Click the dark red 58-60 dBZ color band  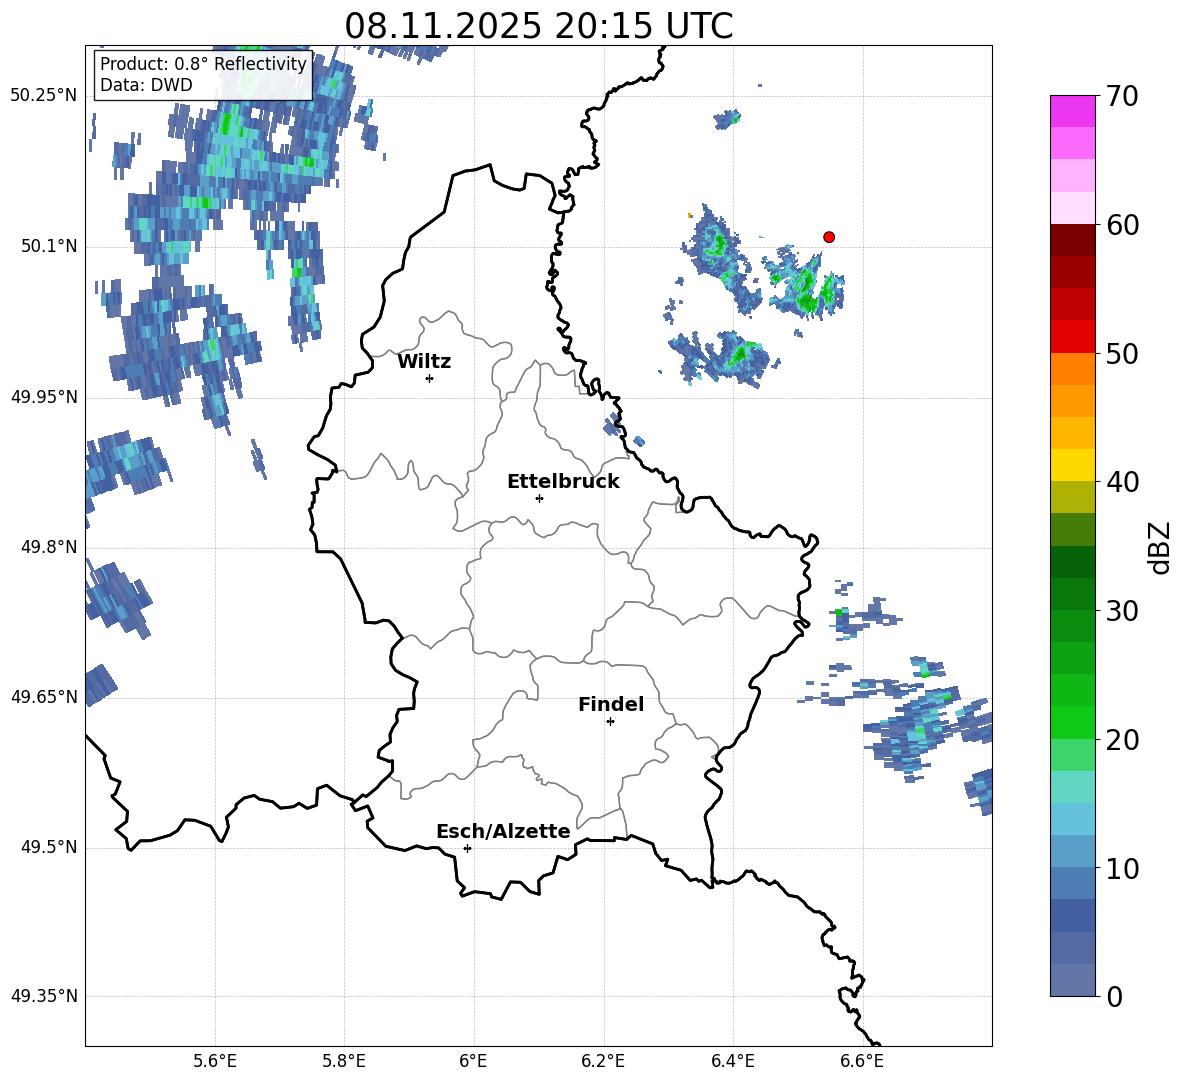pos(1072,240)
